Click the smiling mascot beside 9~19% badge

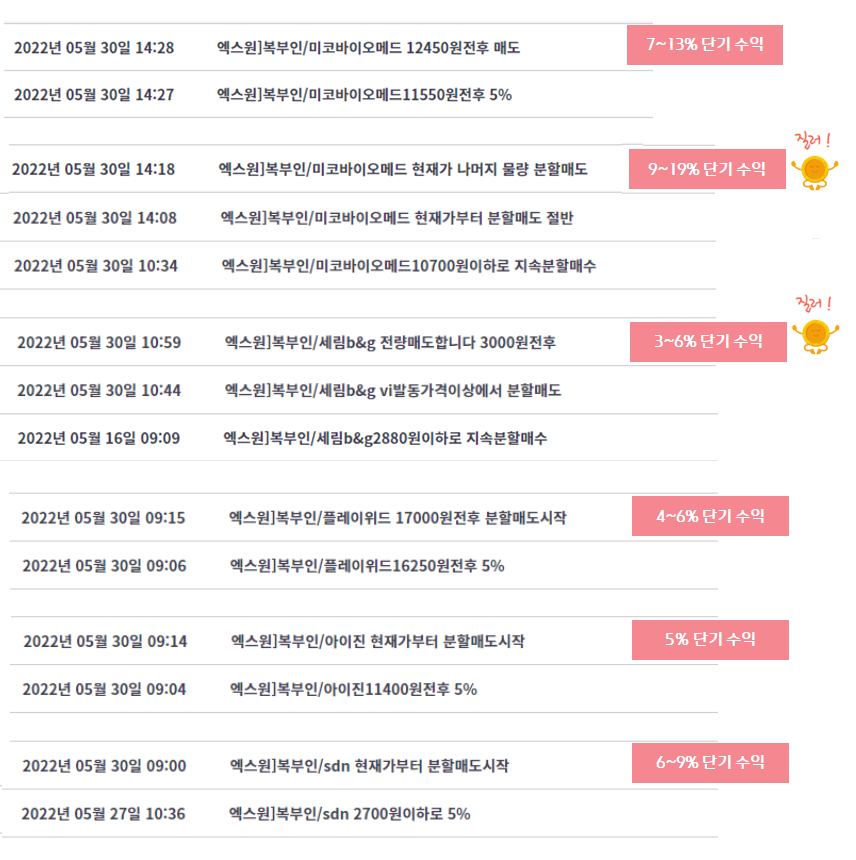click(x=814, y=173)
